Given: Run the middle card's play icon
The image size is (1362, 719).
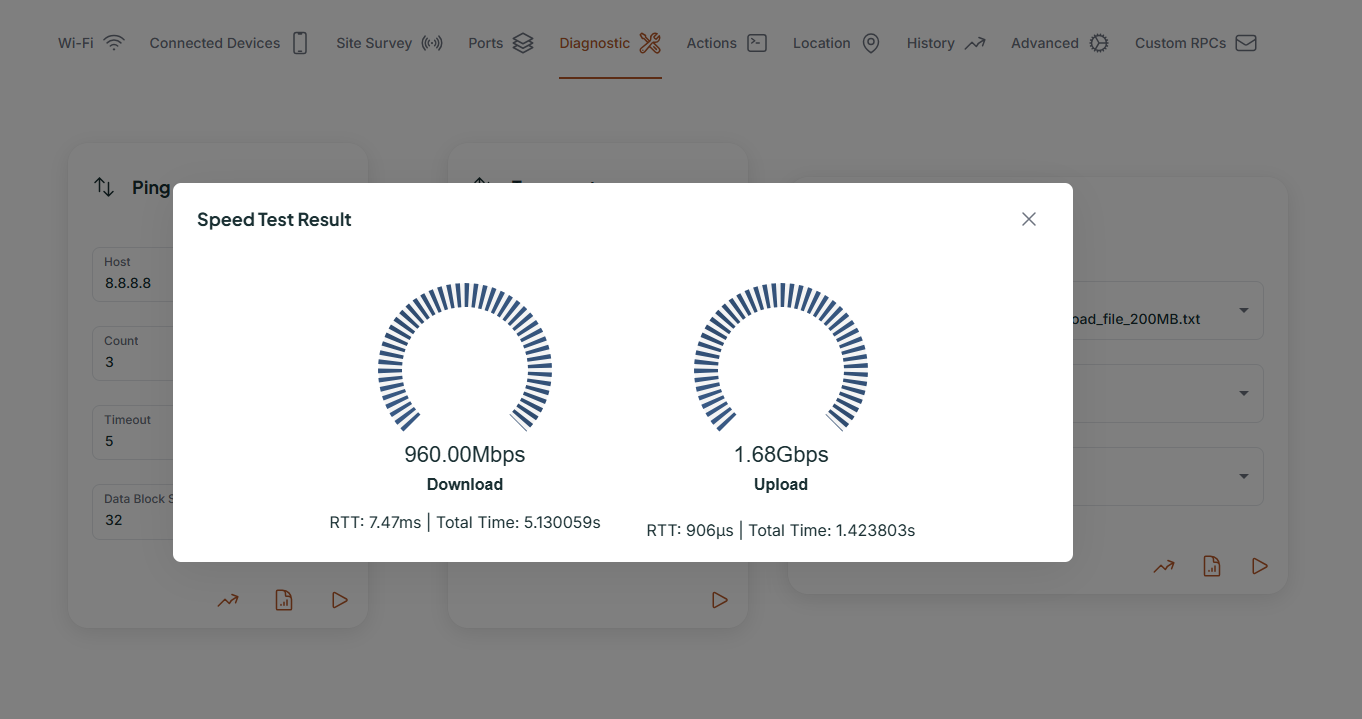Looking at the screenshot, I should coord(720,600).
